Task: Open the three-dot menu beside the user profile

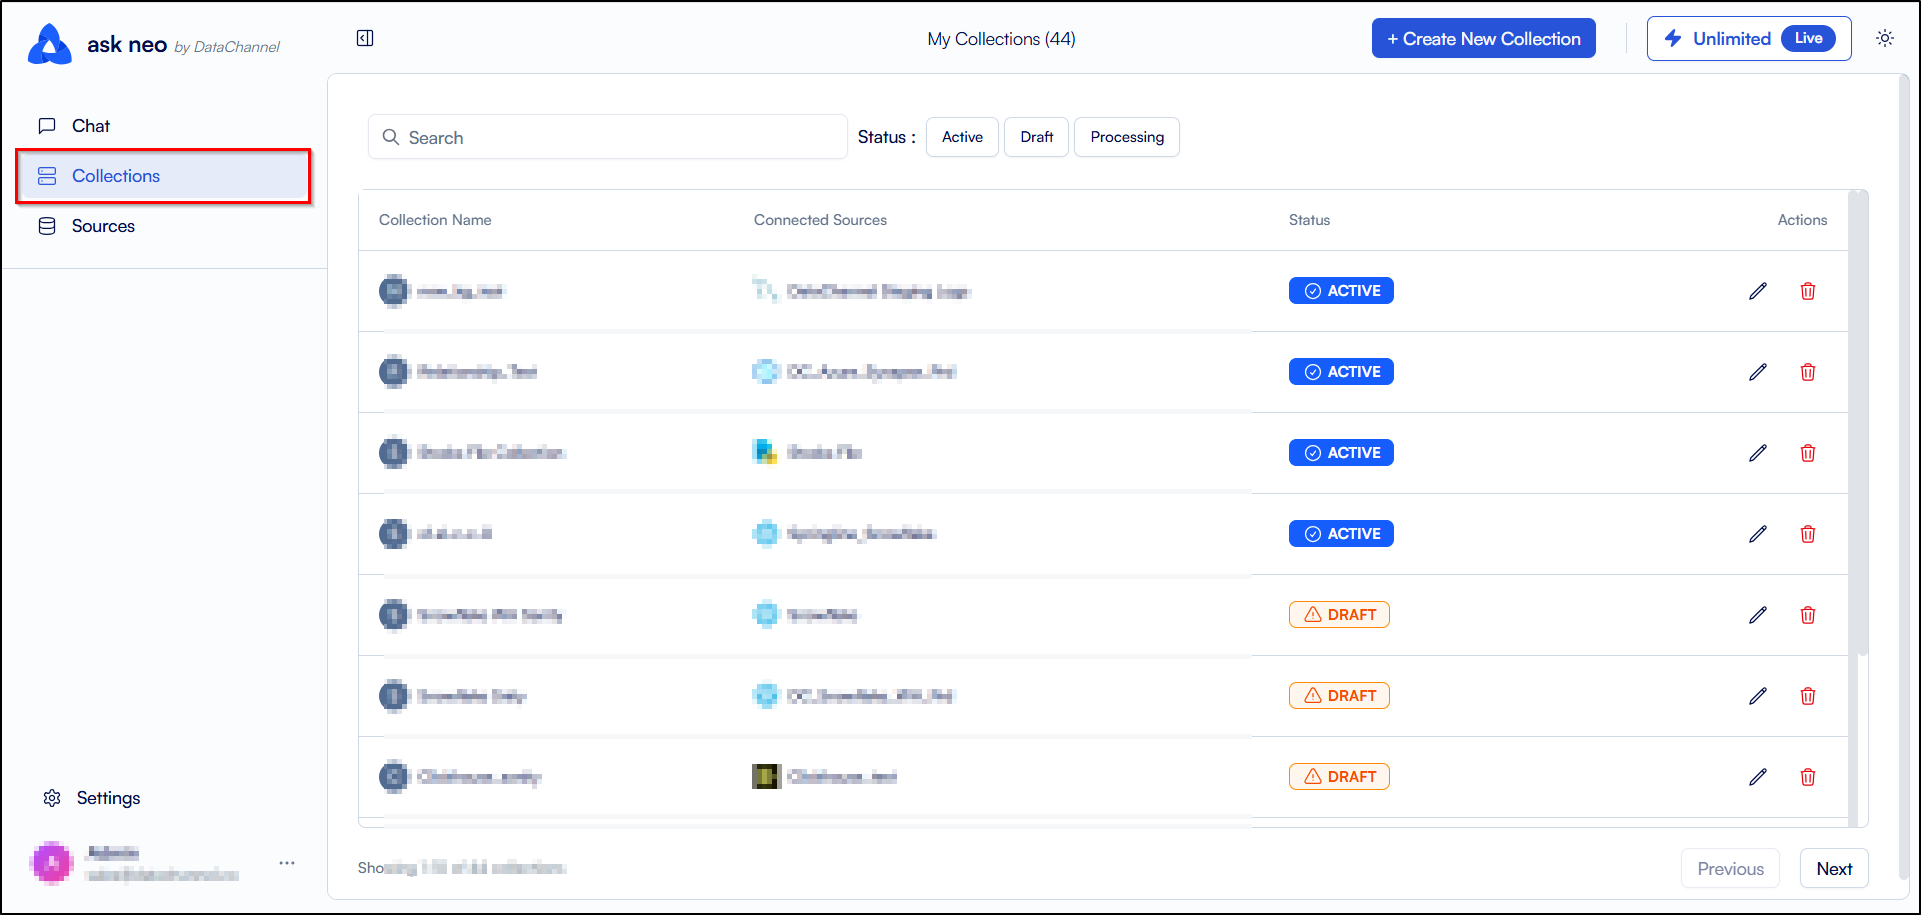Action: point(287,863)
